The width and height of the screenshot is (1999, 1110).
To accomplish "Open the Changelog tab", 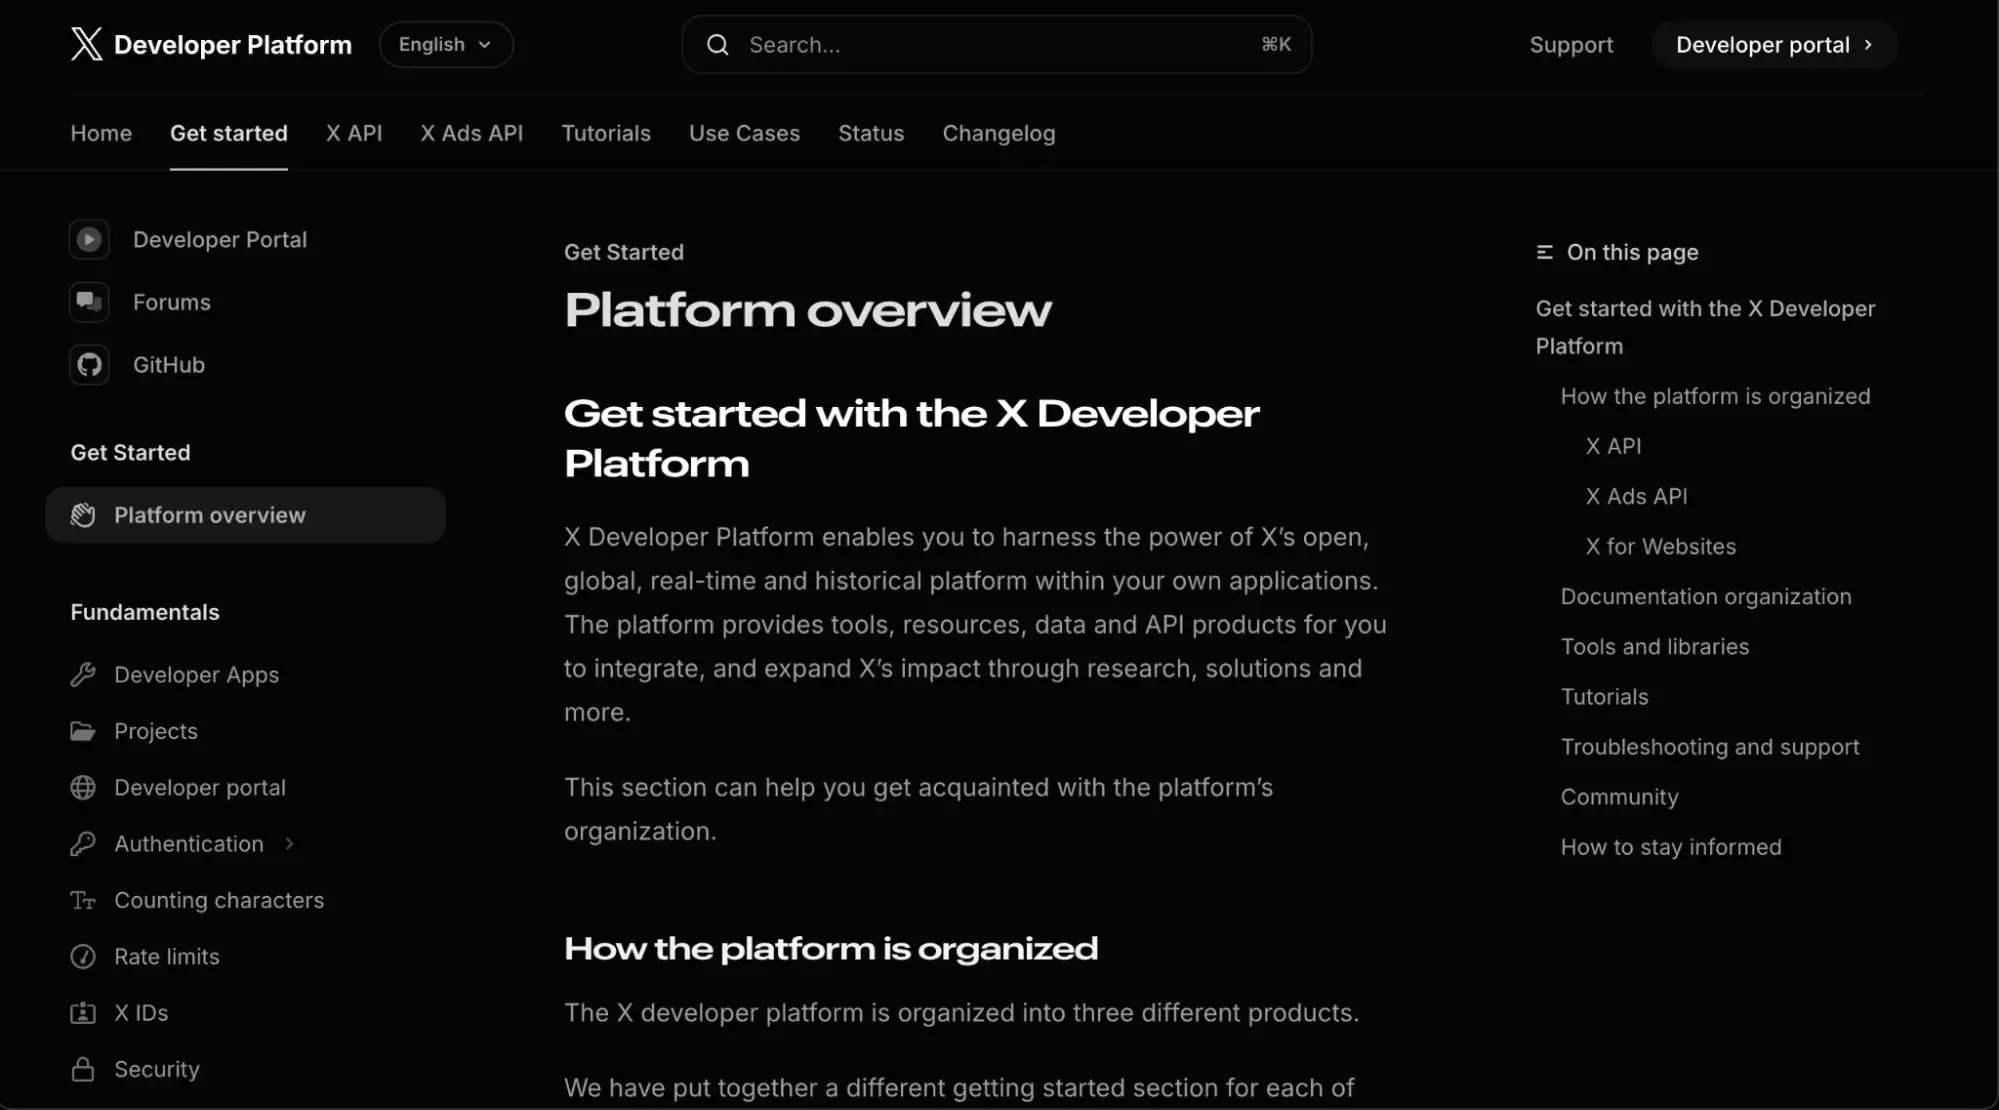I will (x=998, y=133).
